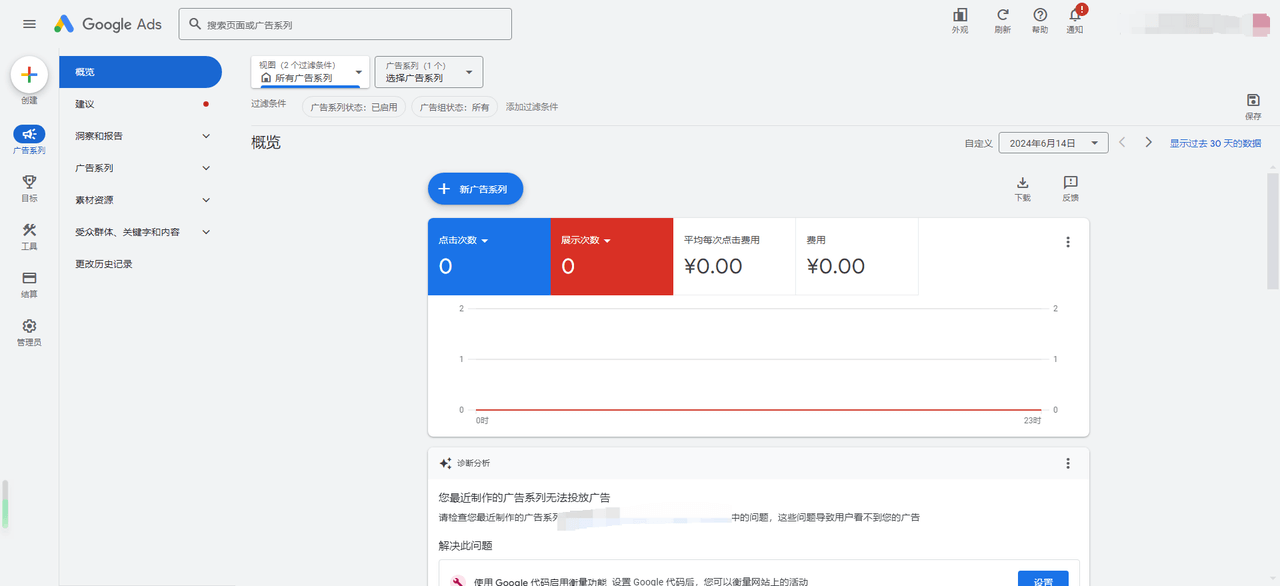Select the 平均每次点击费用 metric tile

tap(734, 257)
